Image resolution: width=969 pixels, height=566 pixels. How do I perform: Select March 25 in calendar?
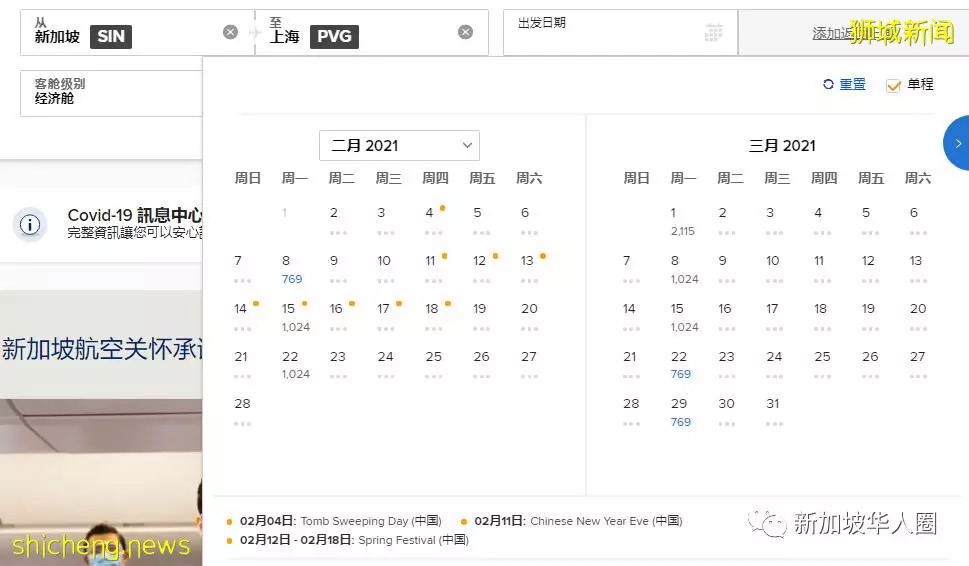point(822,365)
